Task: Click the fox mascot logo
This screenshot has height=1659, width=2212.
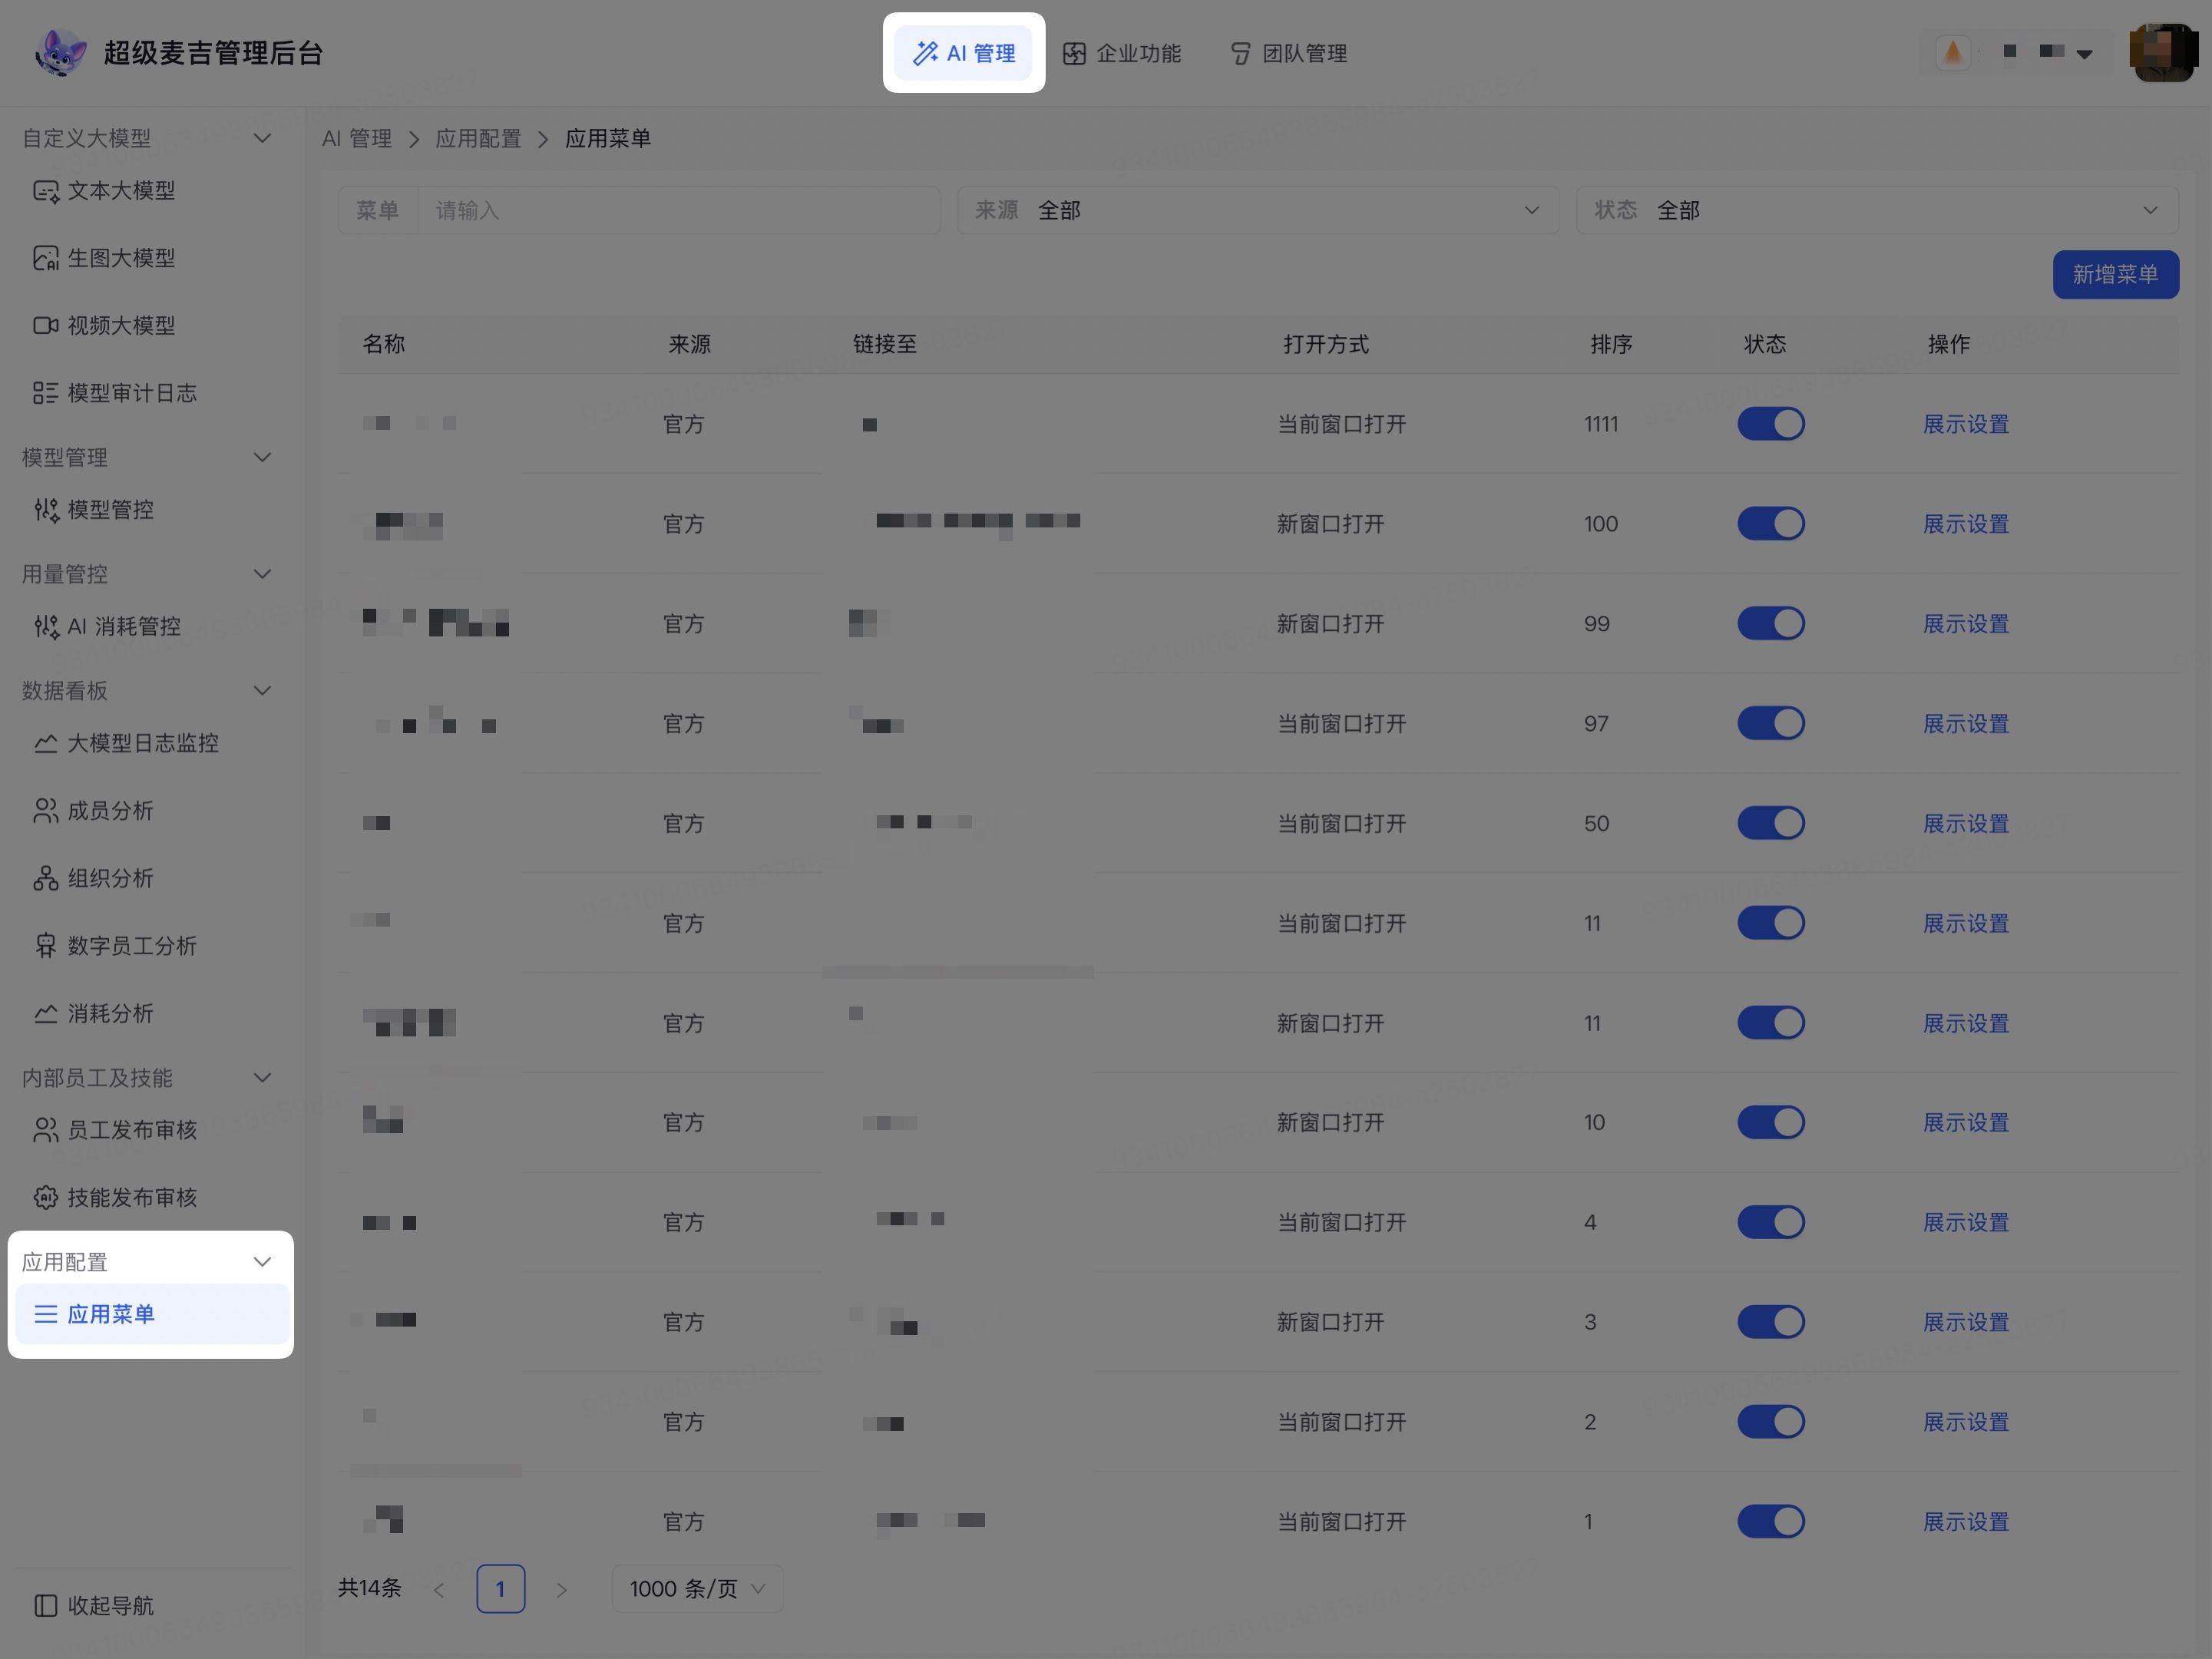Action: click(60, 52)
